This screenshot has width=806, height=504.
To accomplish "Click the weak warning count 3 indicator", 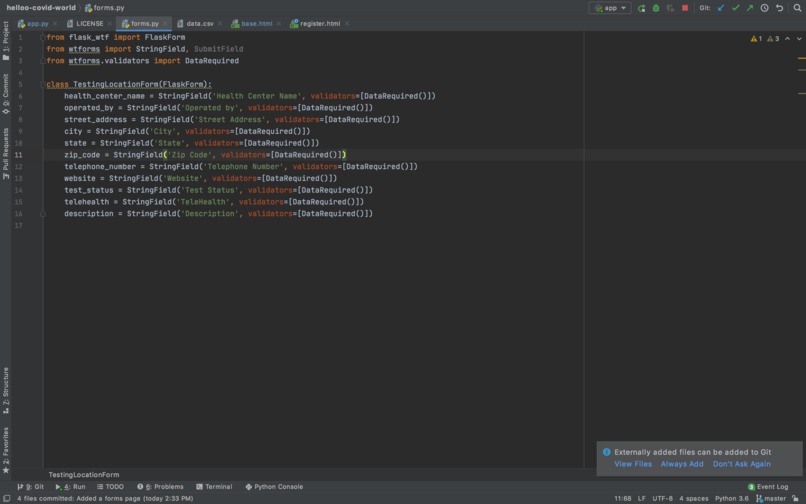I will [x=773, y=39].
